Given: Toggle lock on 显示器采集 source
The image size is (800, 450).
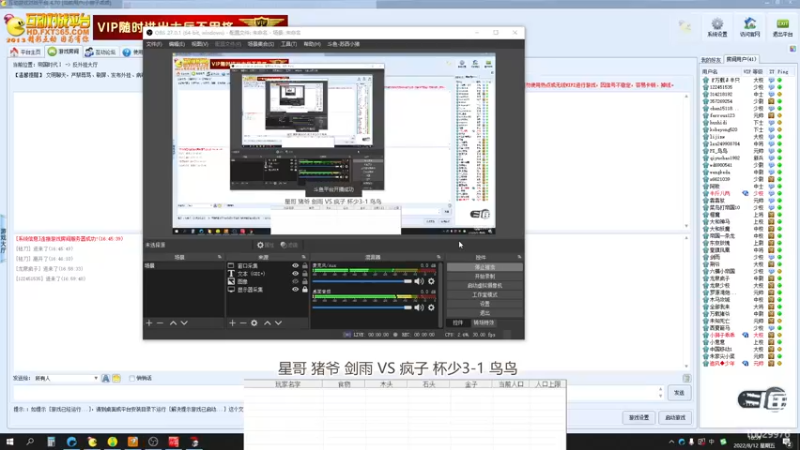Looking at the screenshot, I should [305, 289].
